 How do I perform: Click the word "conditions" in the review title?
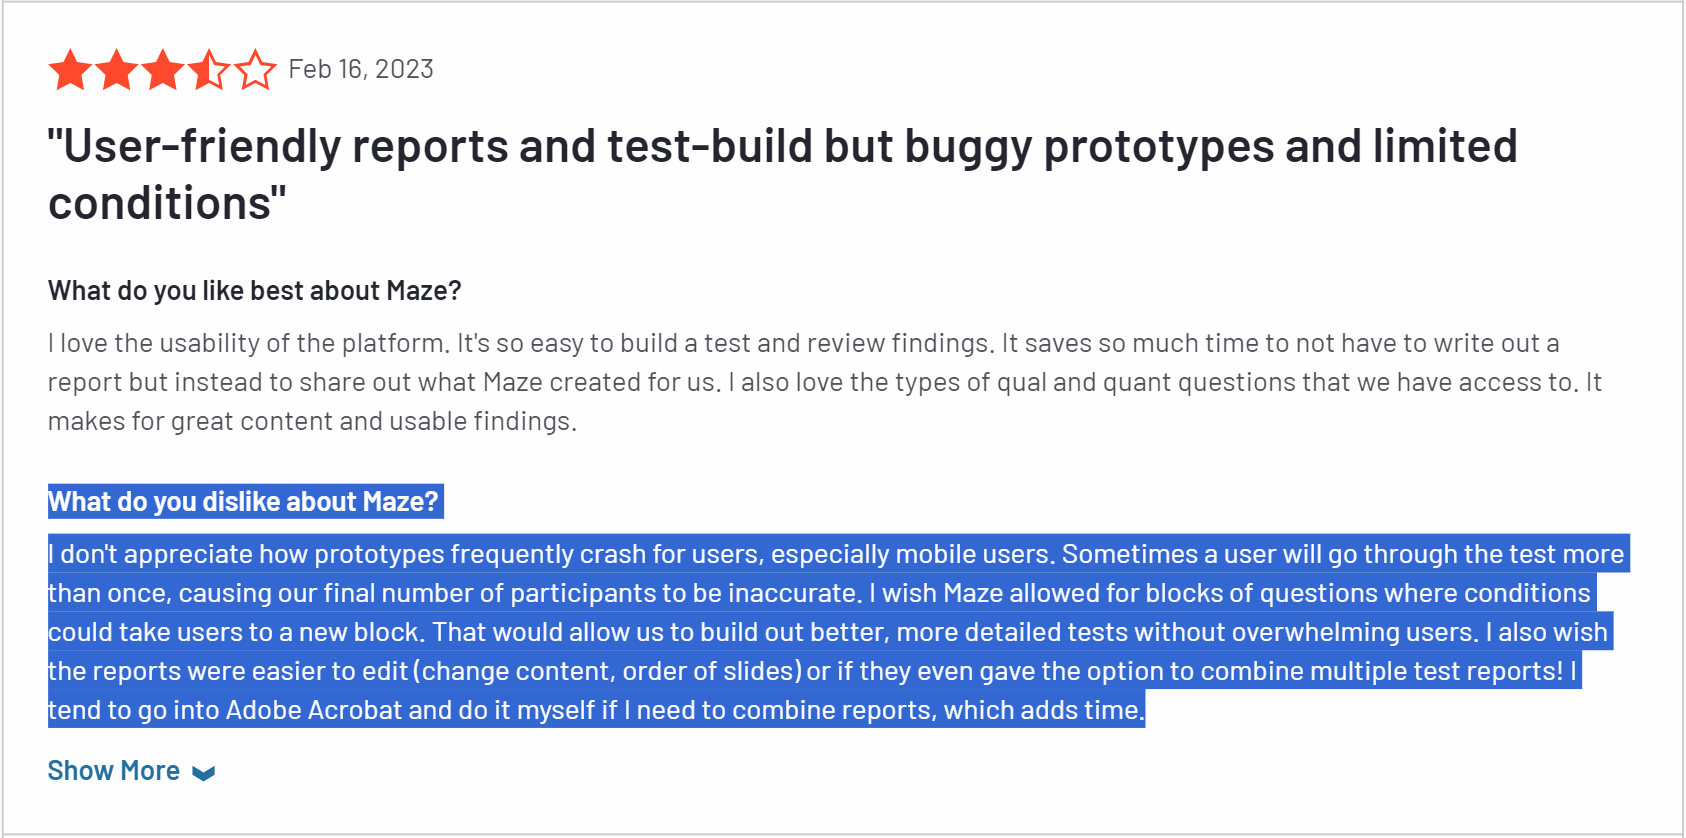(x=160, y=204)
